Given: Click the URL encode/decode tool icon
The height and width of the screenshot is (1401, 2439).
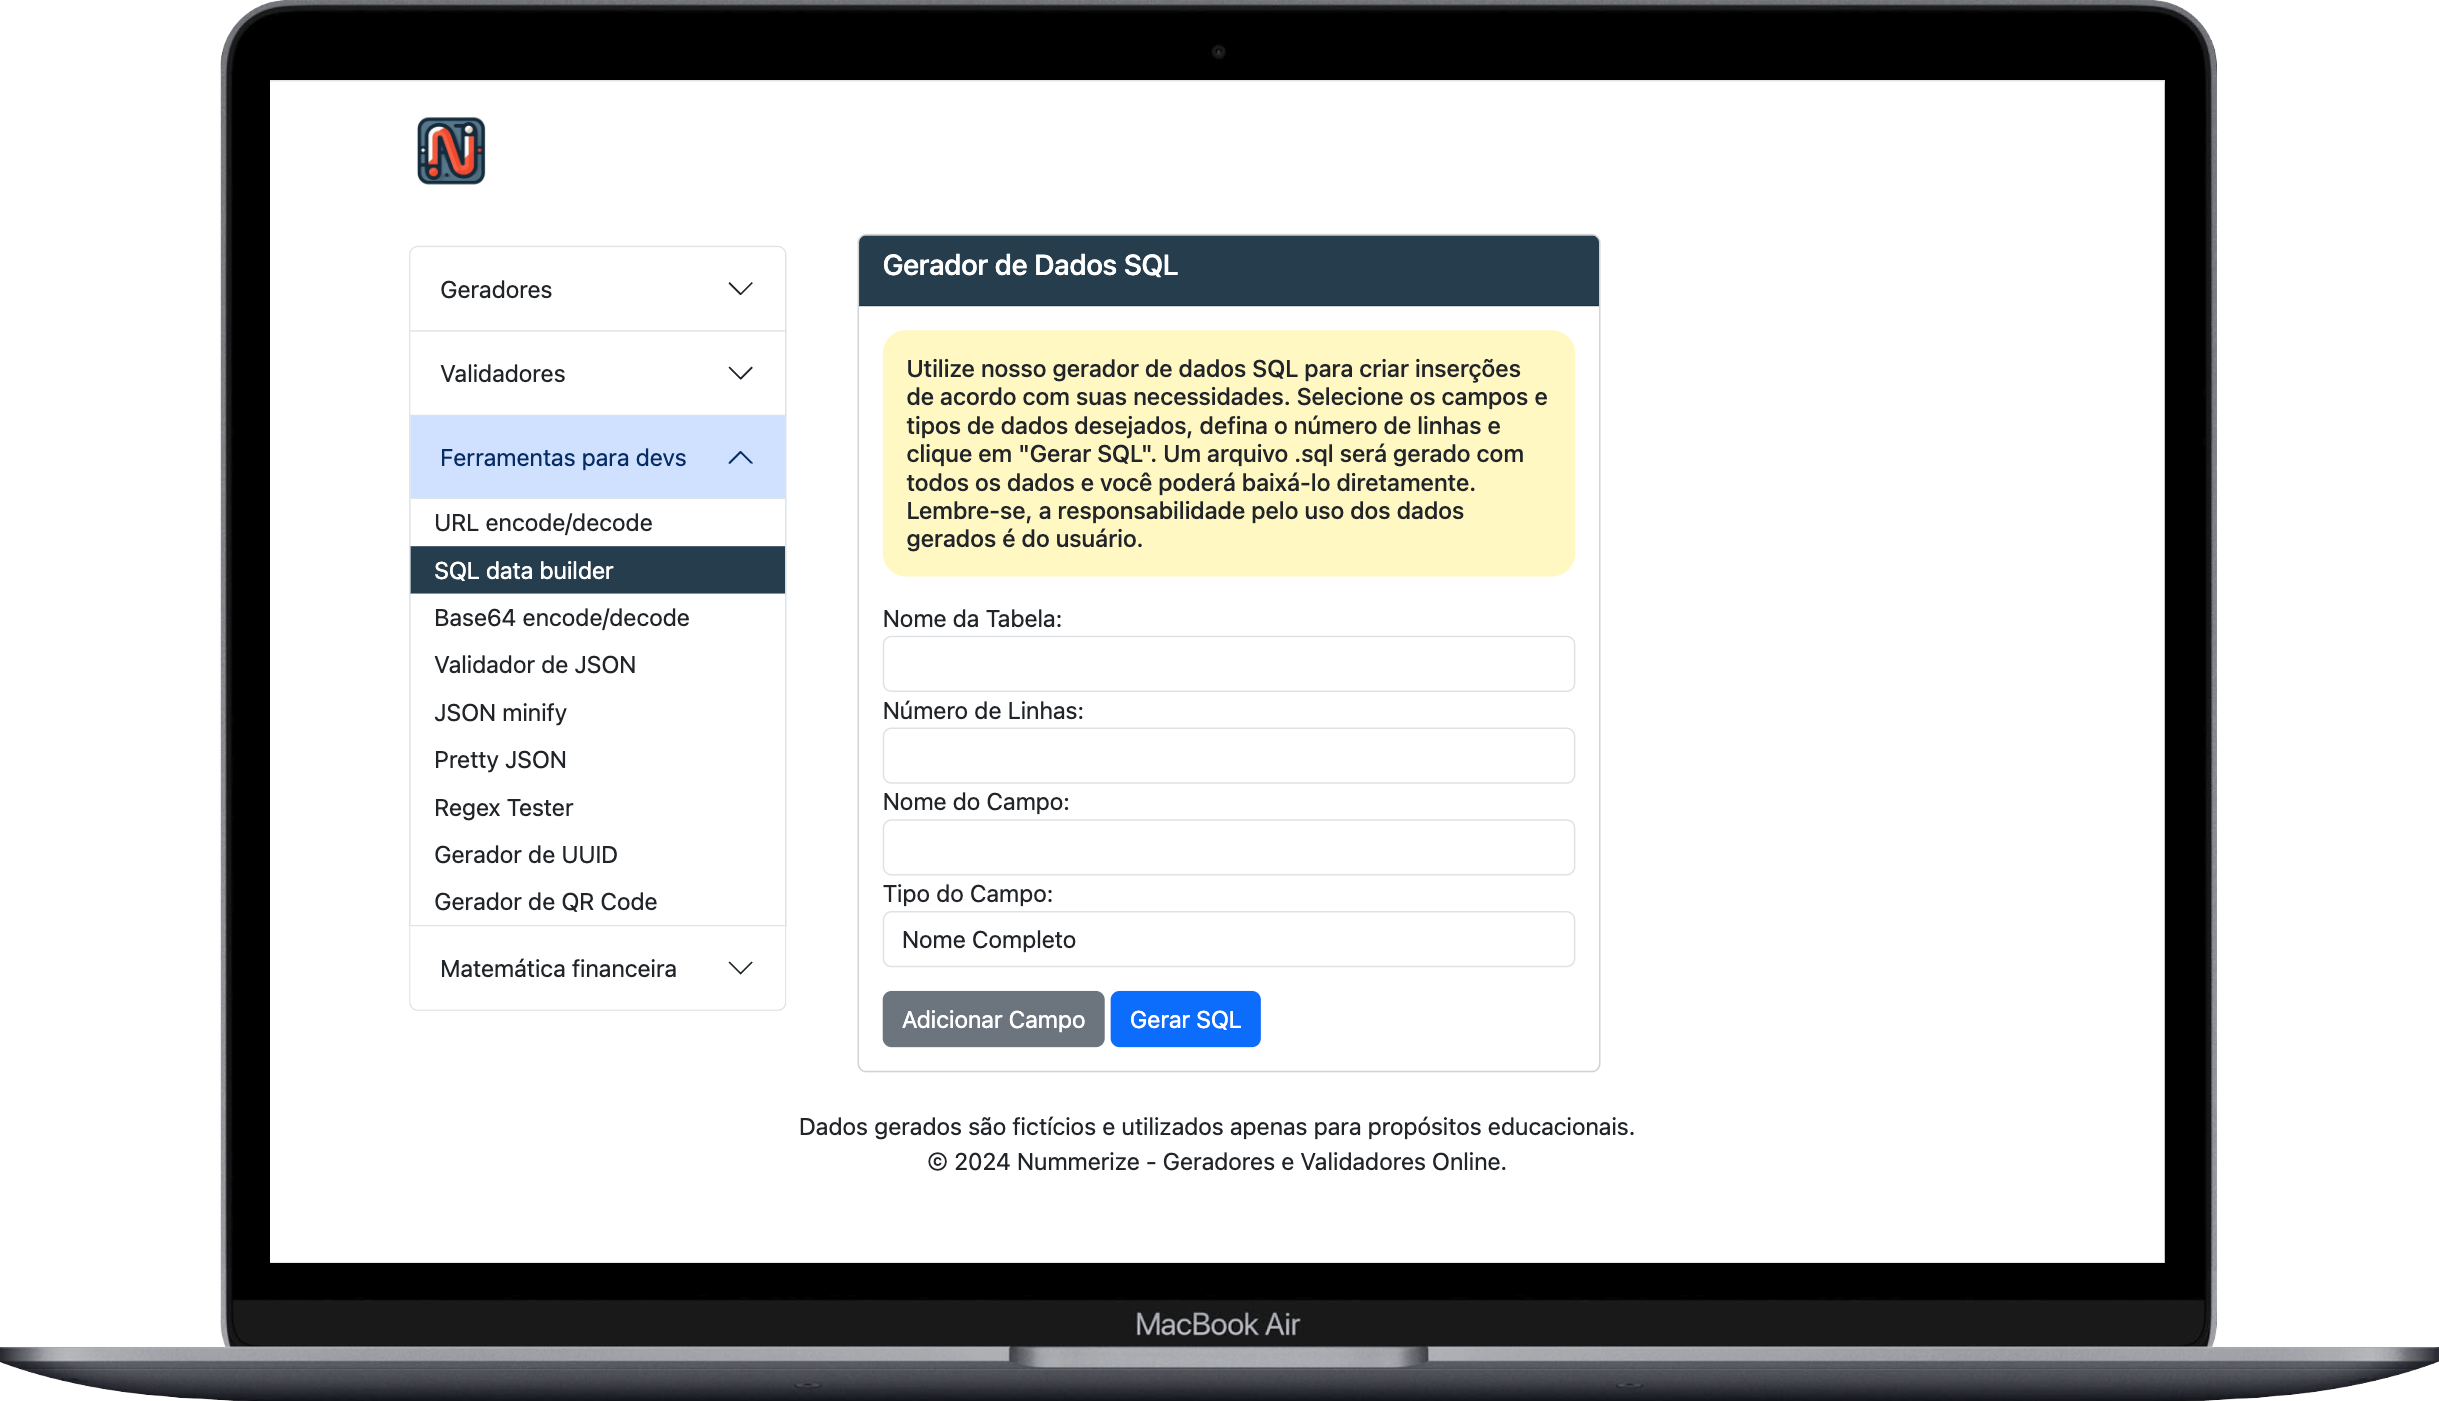Looking at the screenshot, I should (543, 521).
